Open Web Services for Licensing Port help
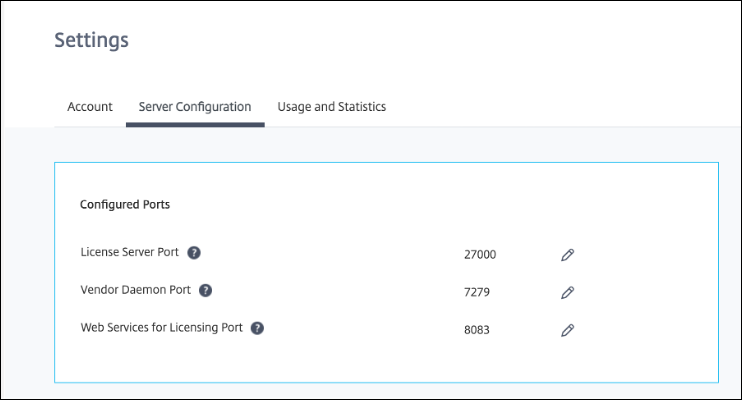The height and width of the screenshot is (400, 742). pos(257,327)
